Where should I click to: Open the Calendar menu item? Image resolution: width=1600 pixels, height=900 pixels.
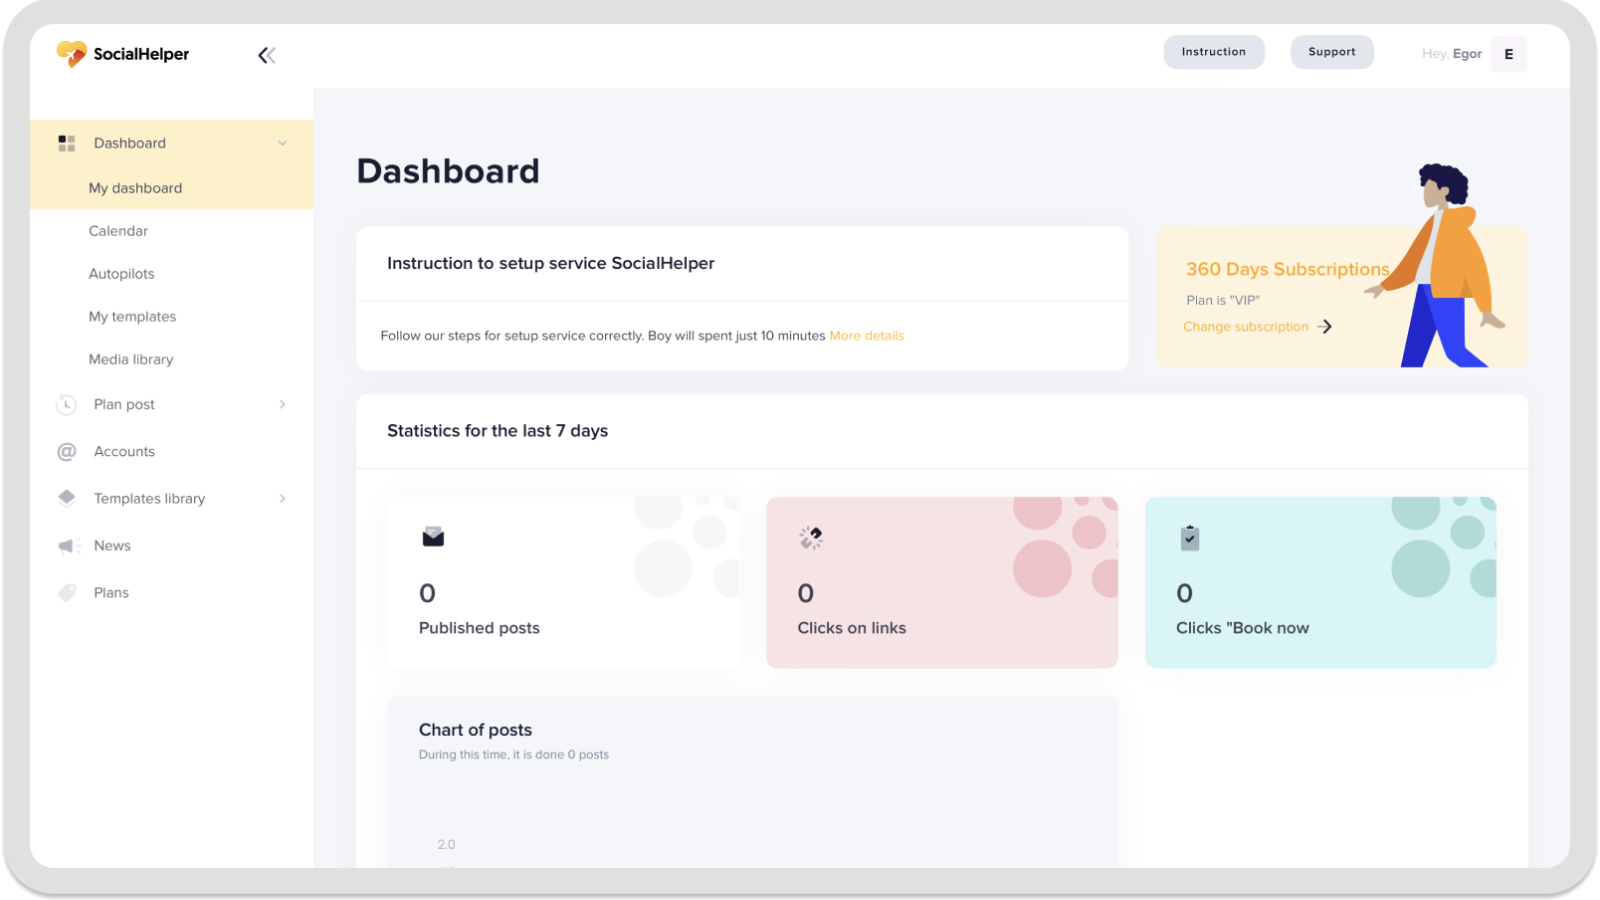click(x=118, y=231)
